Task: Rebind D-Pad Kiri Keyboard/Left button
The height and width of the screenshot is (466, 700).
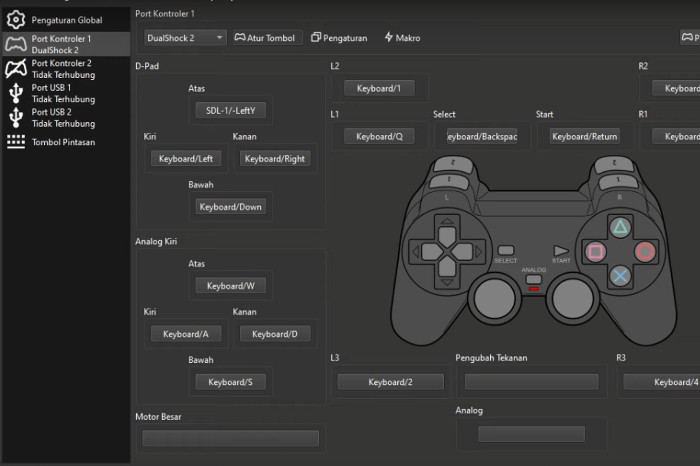Action: coord(186,158)
